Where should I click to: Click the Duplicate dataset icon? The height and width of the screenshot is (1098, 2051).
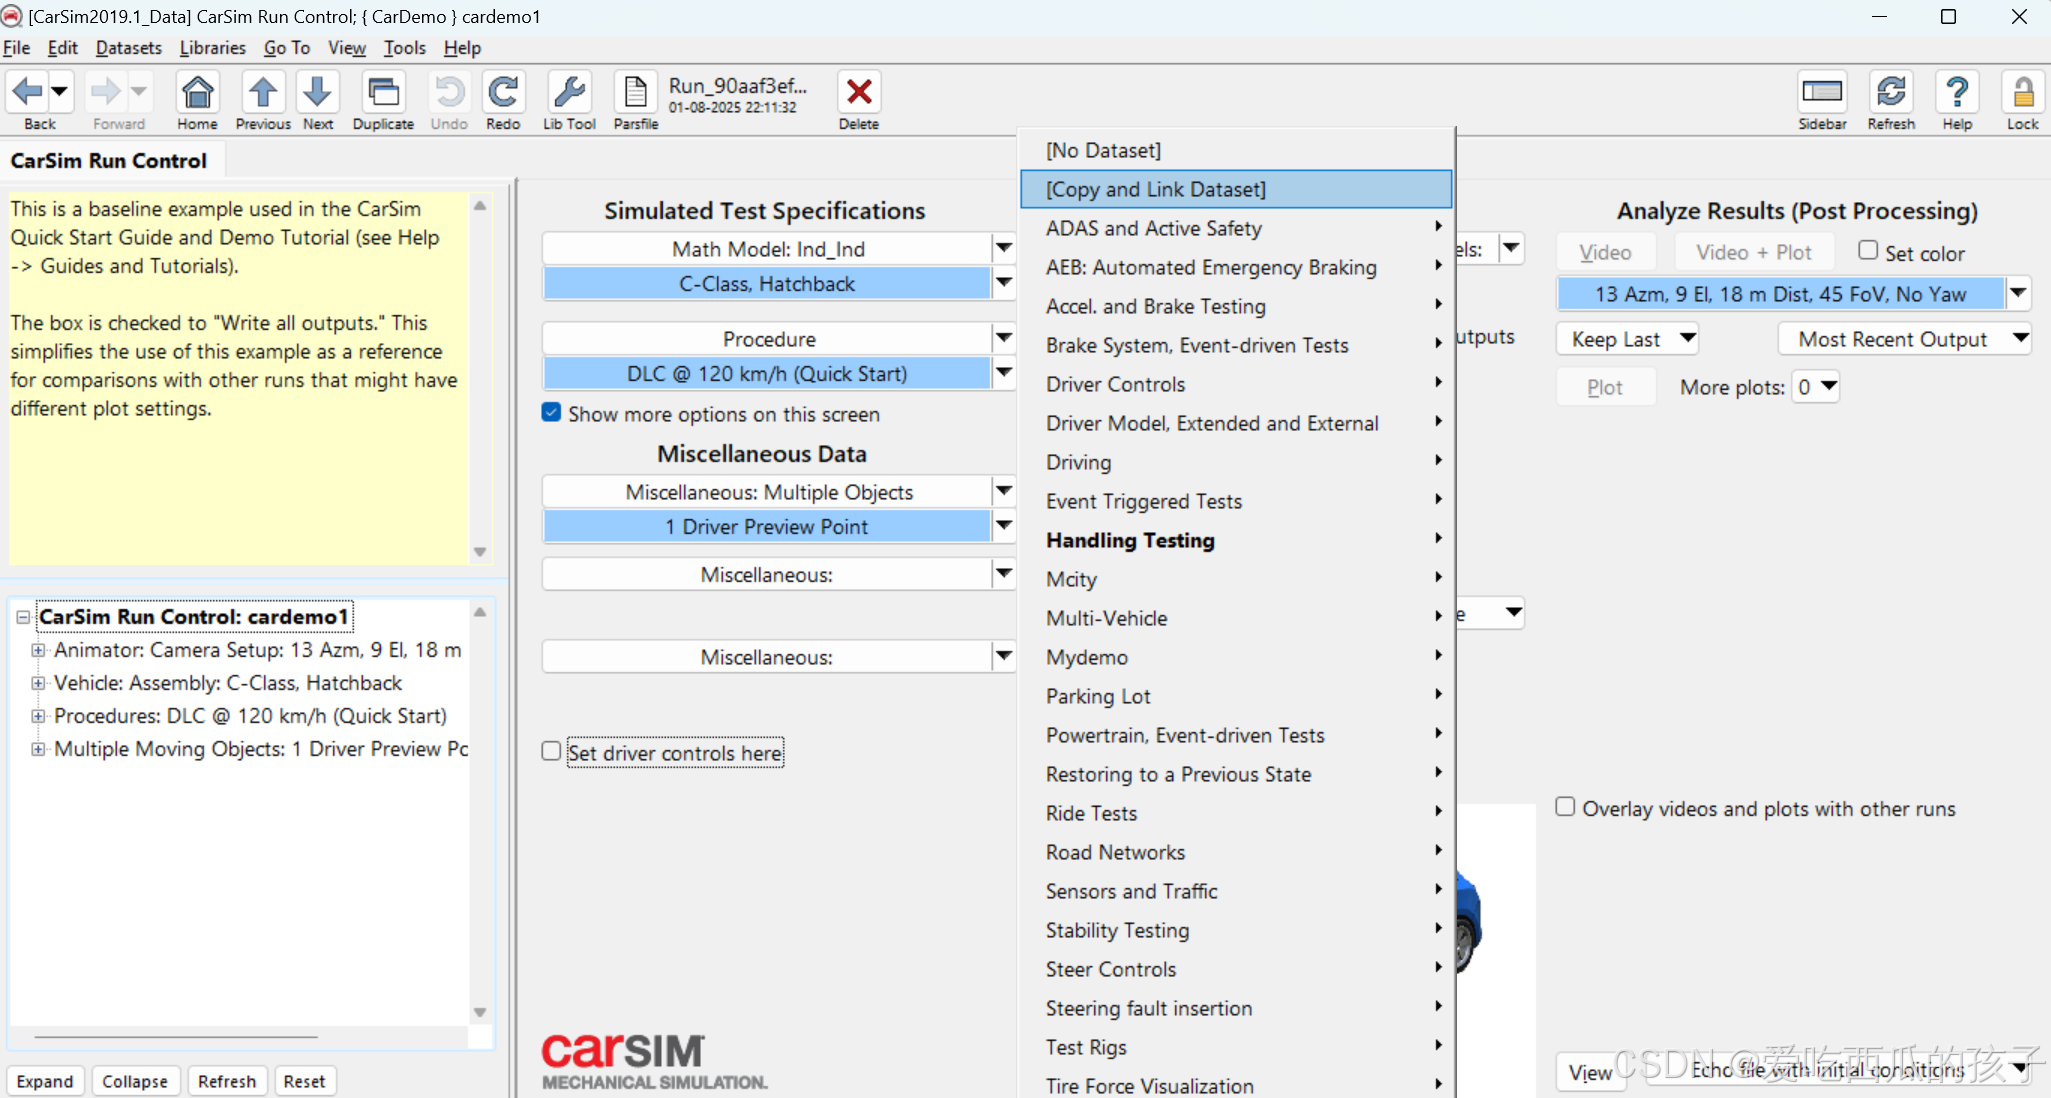click(383, 93)
